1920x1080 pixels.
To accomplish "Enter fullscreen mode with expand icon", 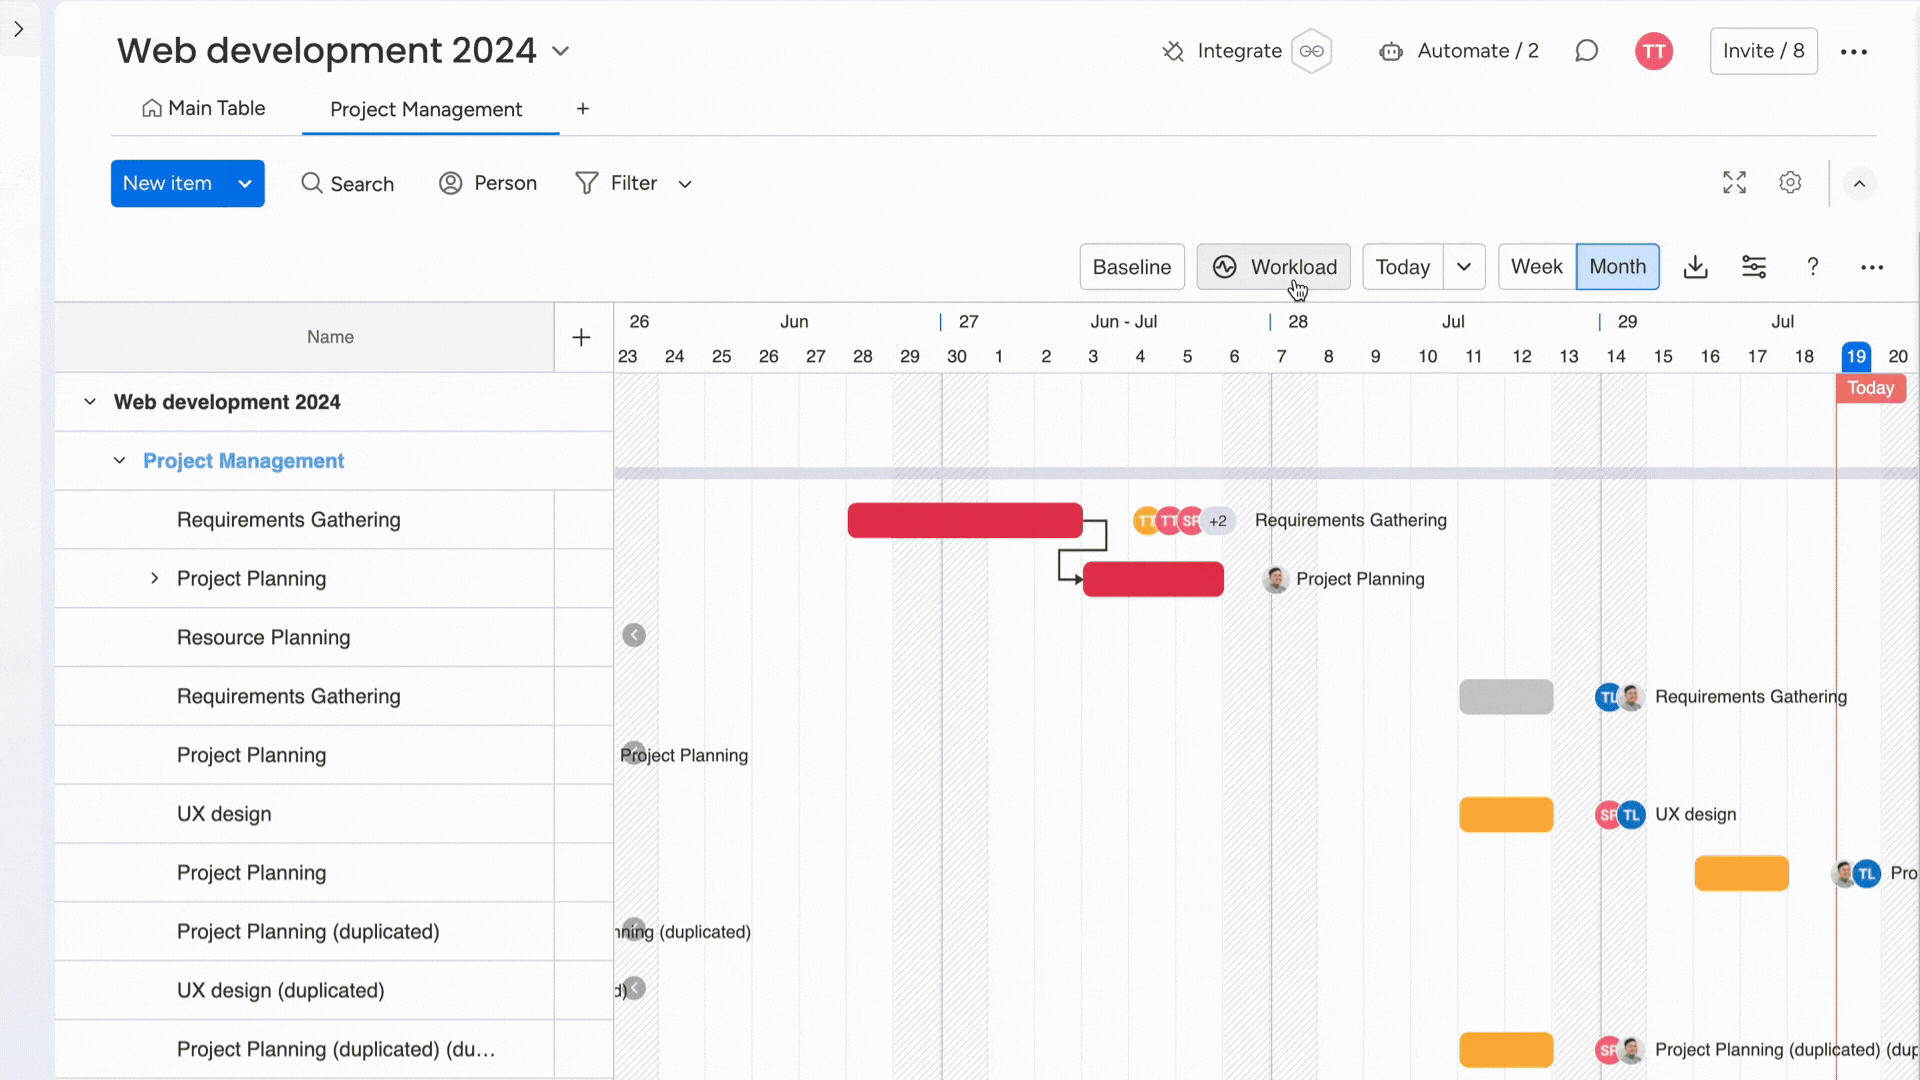I will pyautogui.click(x=1735, y=182).
